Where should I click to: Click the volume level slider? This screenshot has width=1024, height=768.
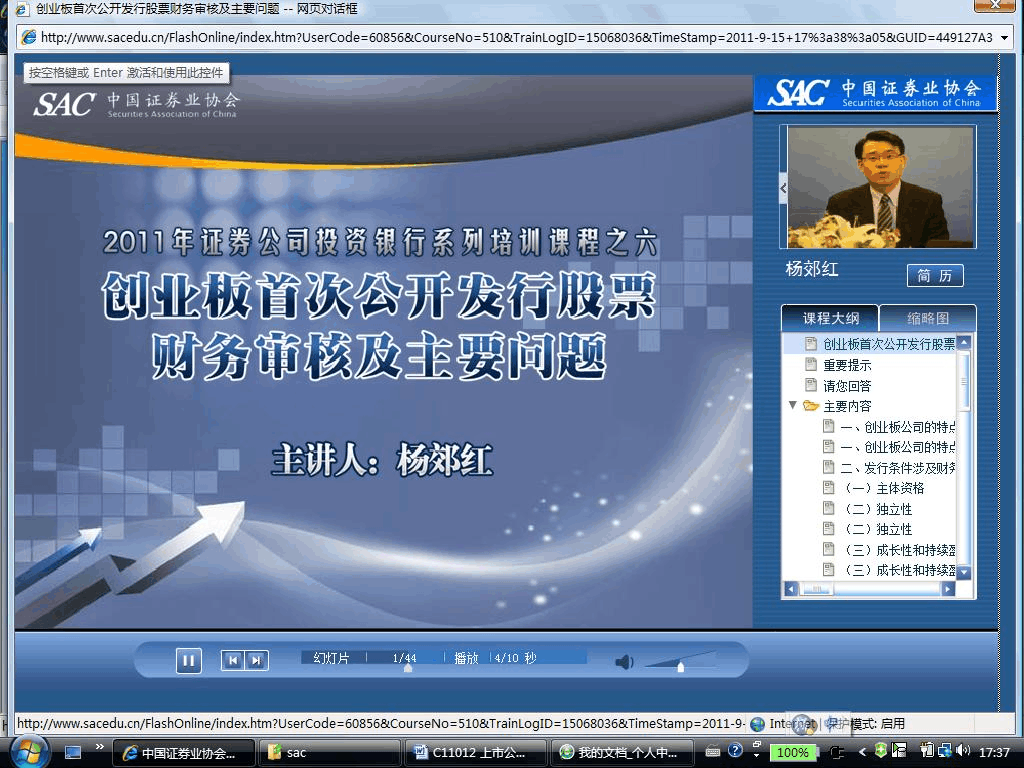pos(681,663)
